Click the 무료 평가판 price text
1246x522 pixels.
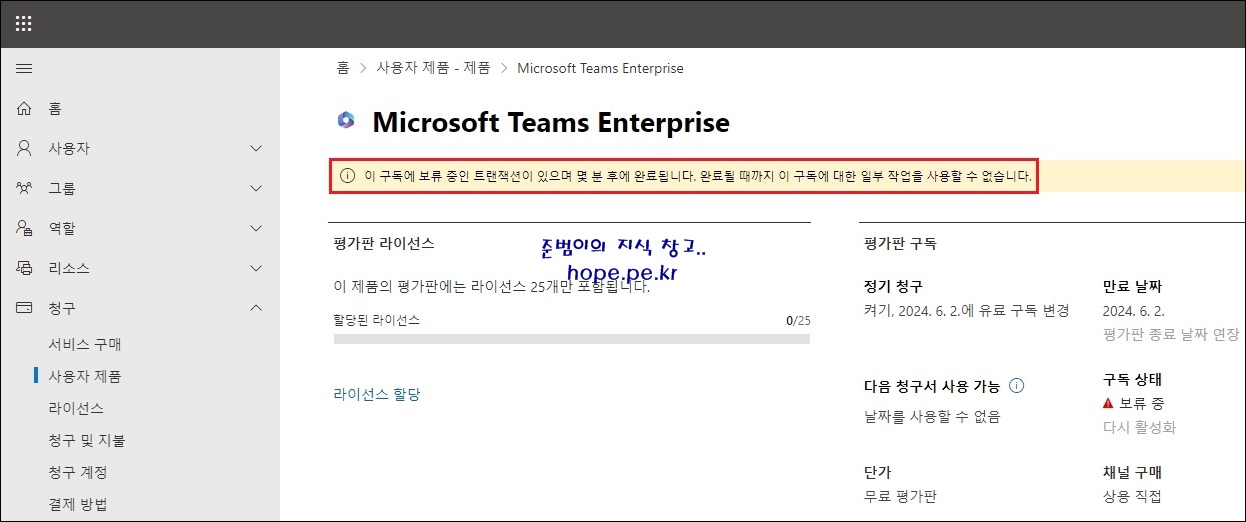tap(900, 496)
